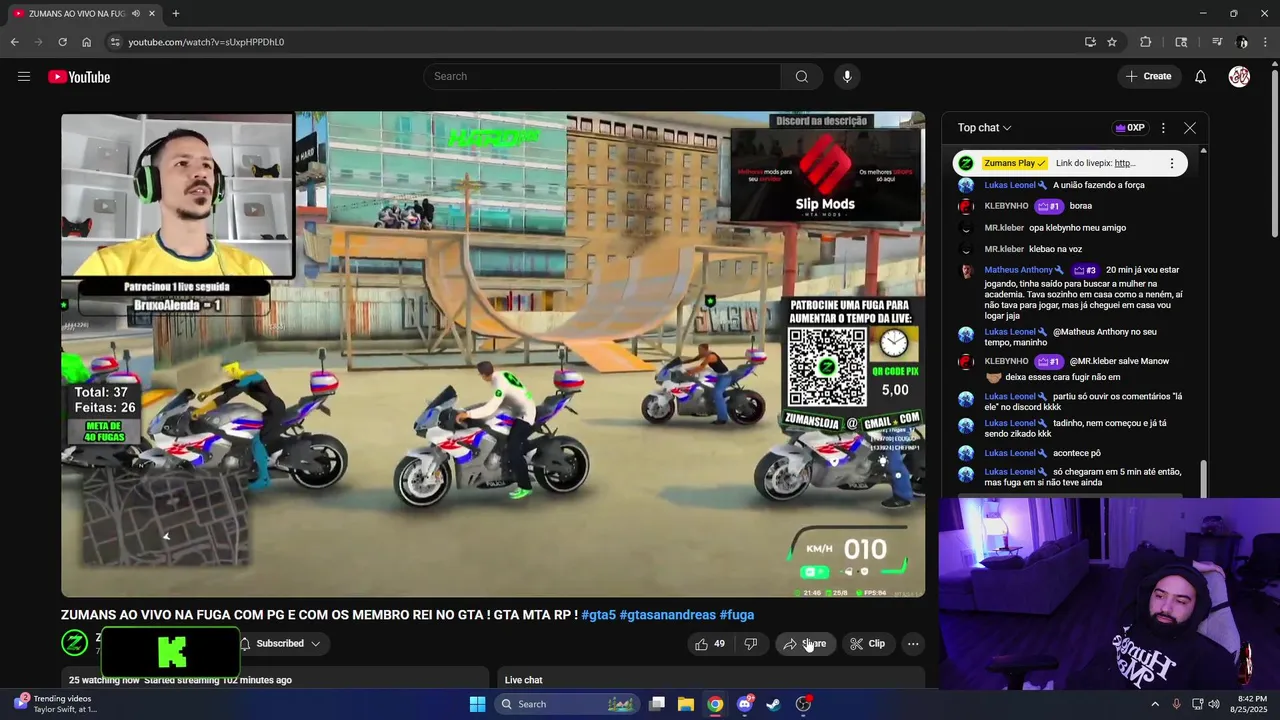View site information icon in address bar
The height and width of the screenshot is (720, 1280).
point(115,42)
